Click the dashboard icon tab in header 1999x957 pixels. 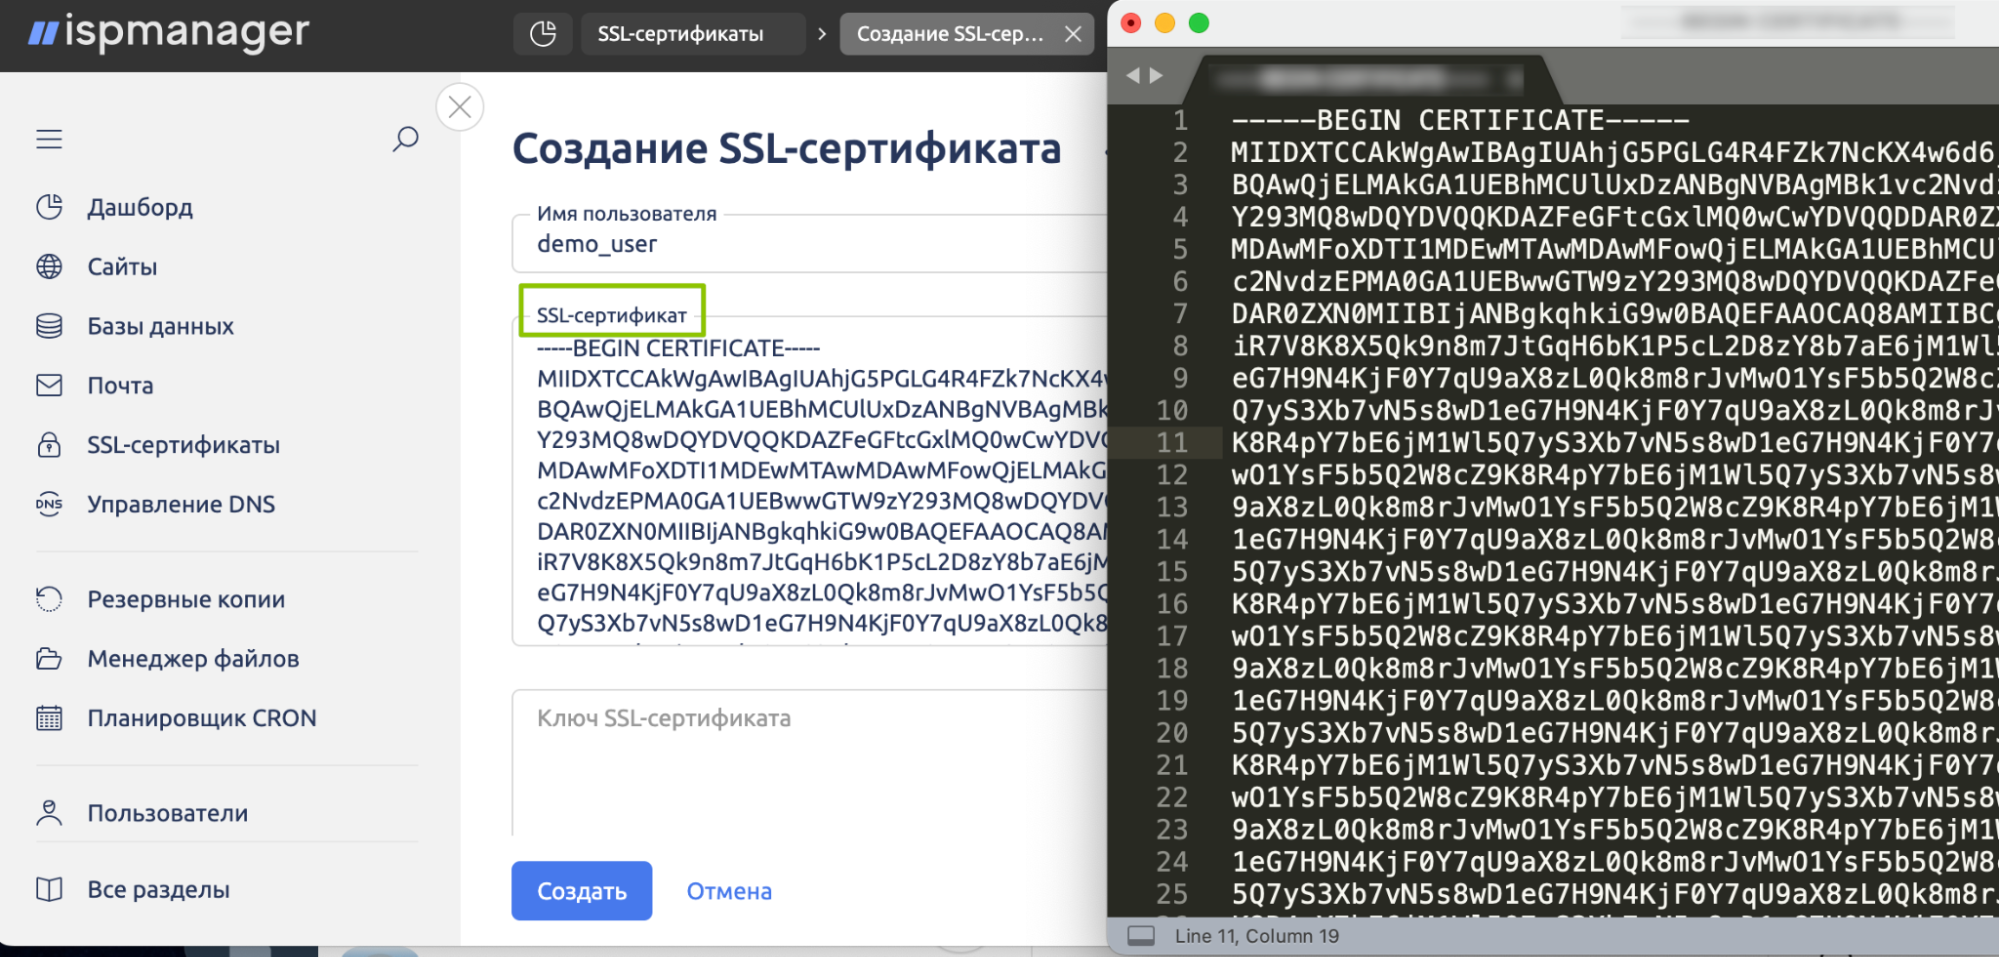point(543,34)
